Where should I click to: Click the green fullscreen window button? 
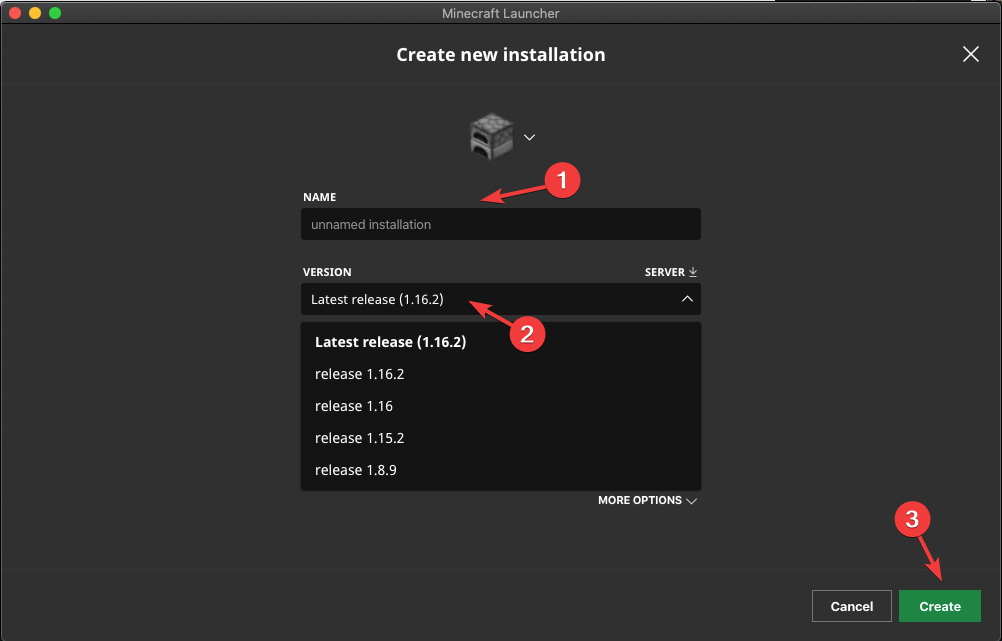55,13
